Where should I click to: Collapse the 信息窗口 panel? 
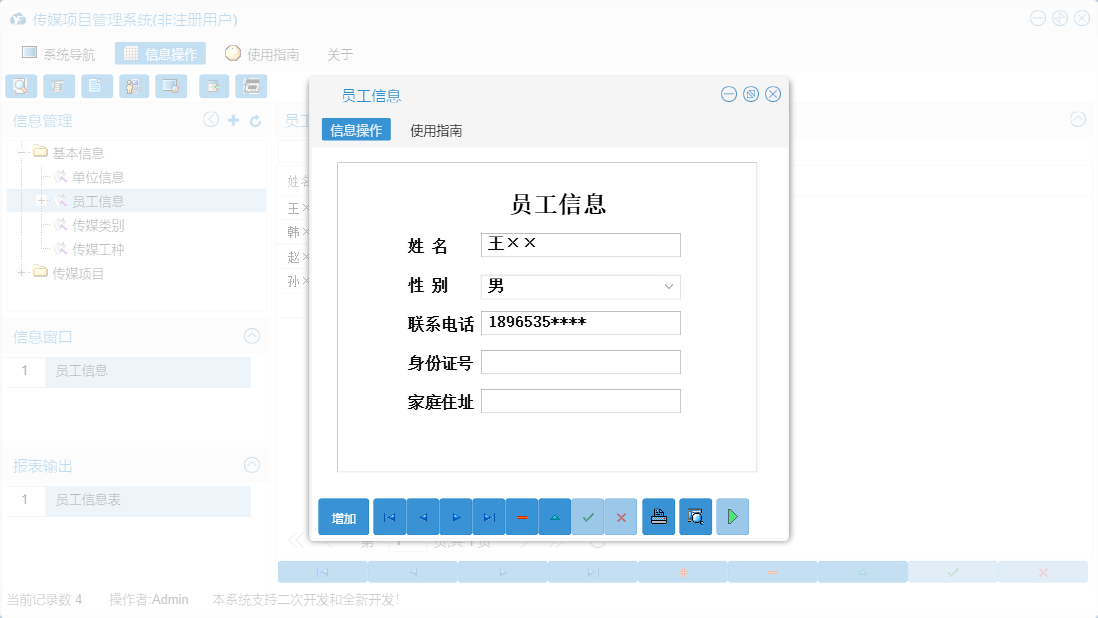251,335
